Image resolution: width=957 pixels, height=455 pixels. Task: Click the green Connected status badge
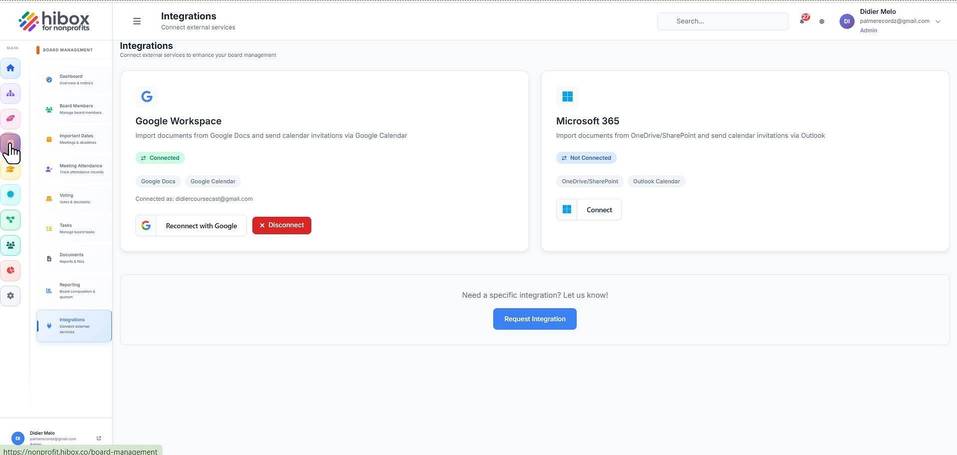click(x=160, y=158)
